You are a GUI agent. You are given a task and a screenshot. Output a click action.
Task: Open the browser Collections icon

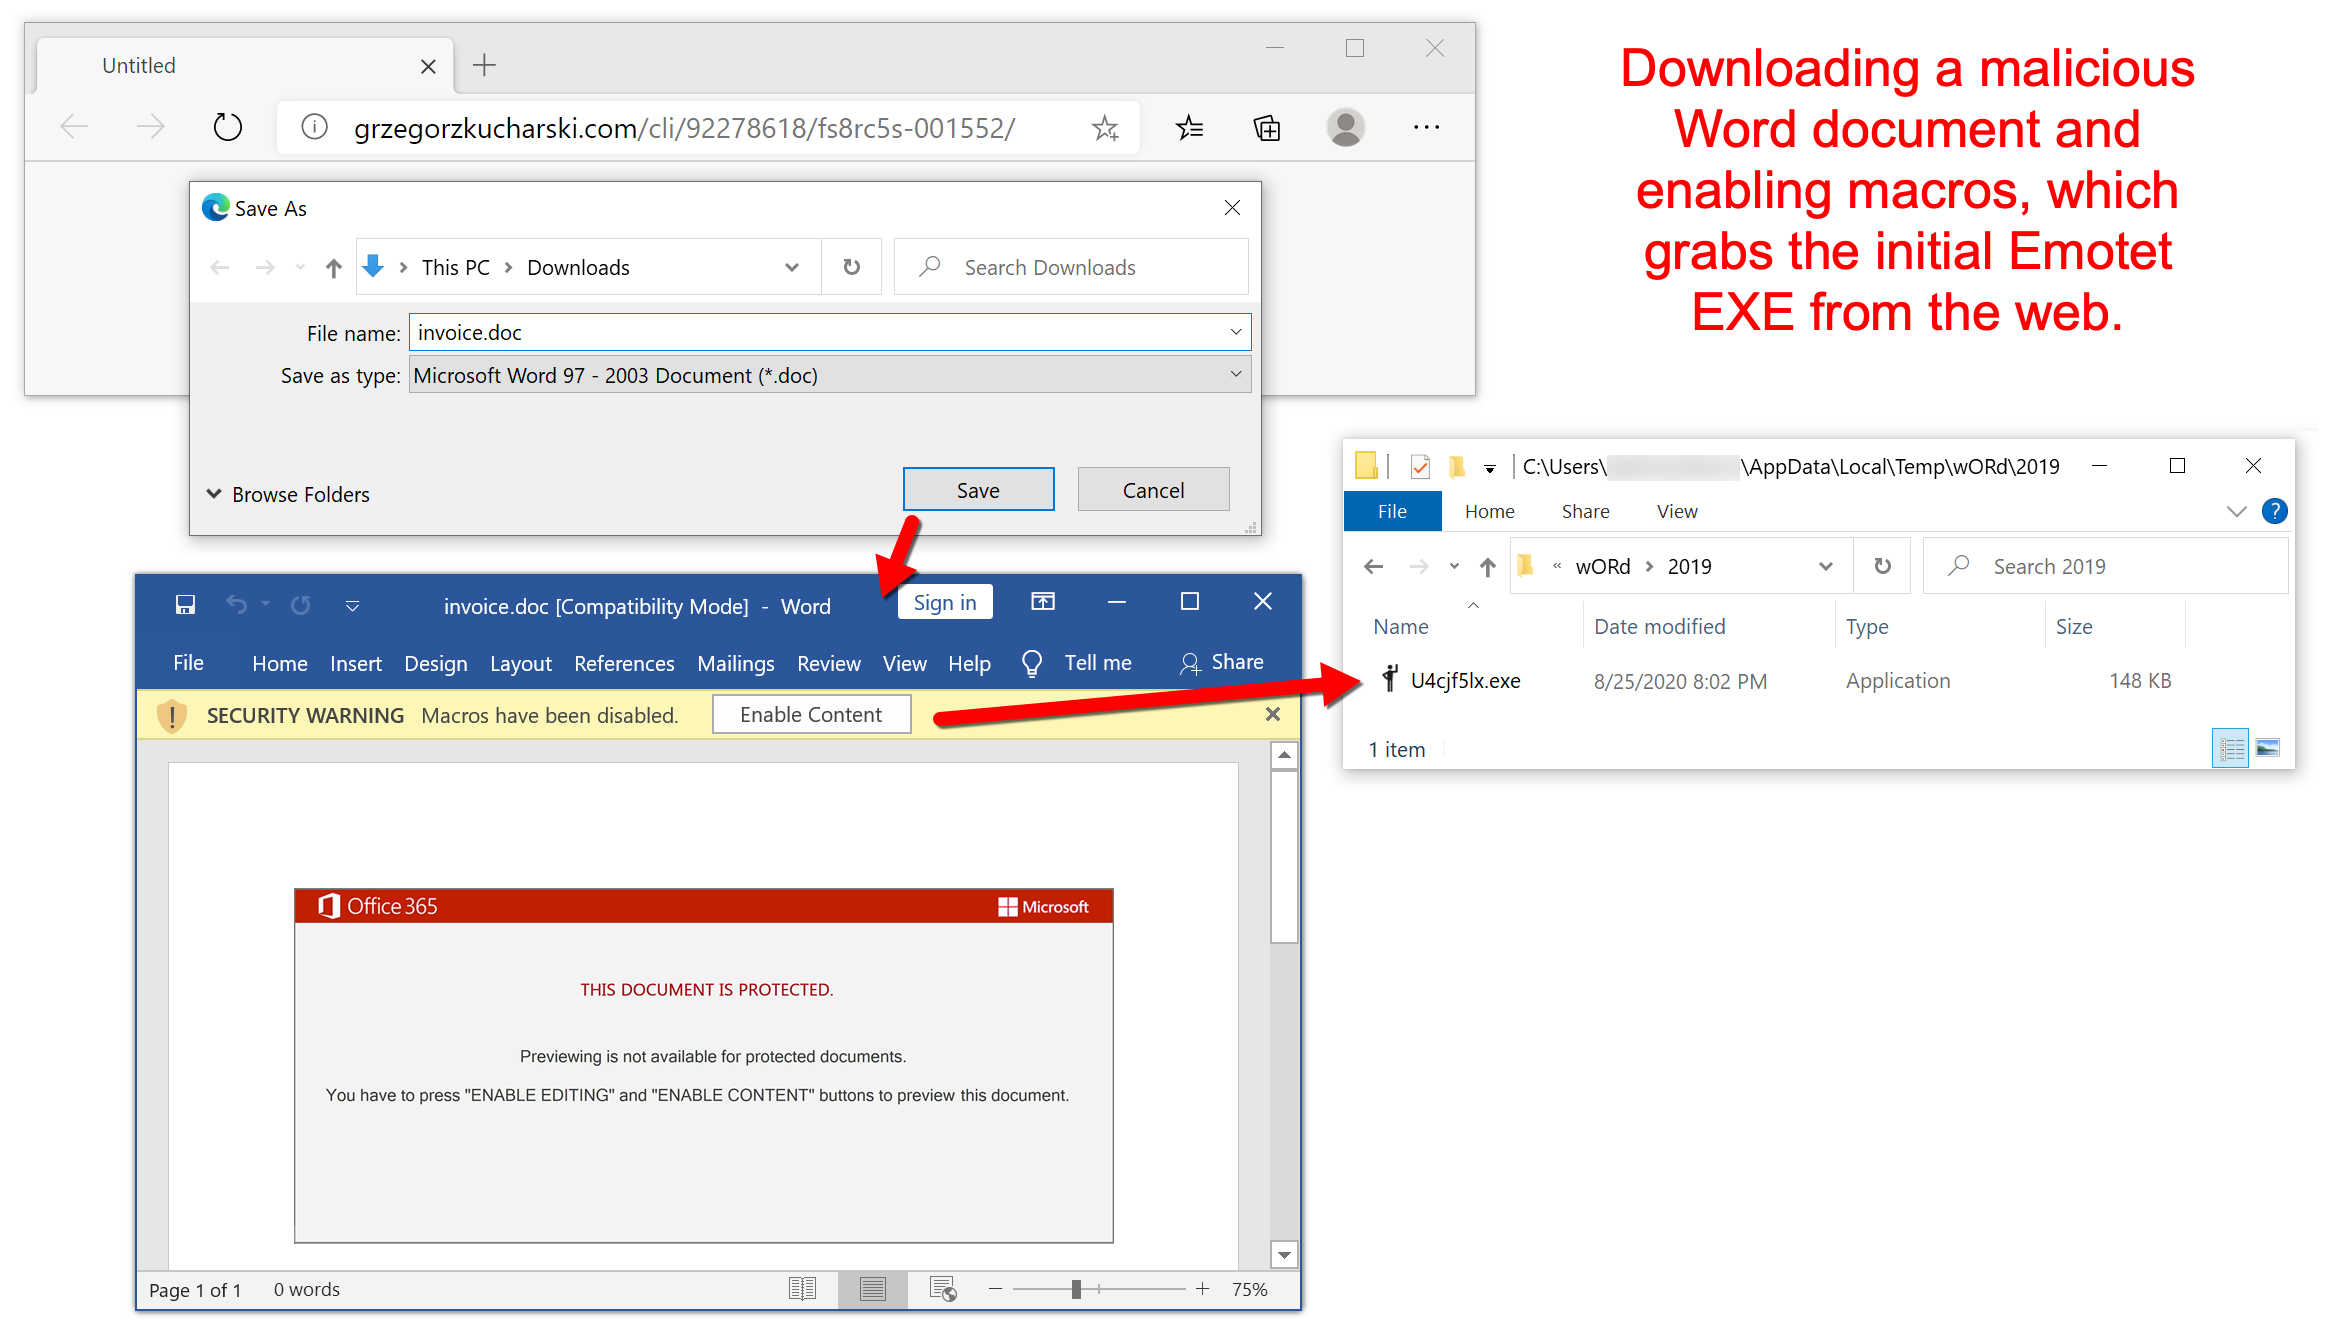coord(1266,127)
